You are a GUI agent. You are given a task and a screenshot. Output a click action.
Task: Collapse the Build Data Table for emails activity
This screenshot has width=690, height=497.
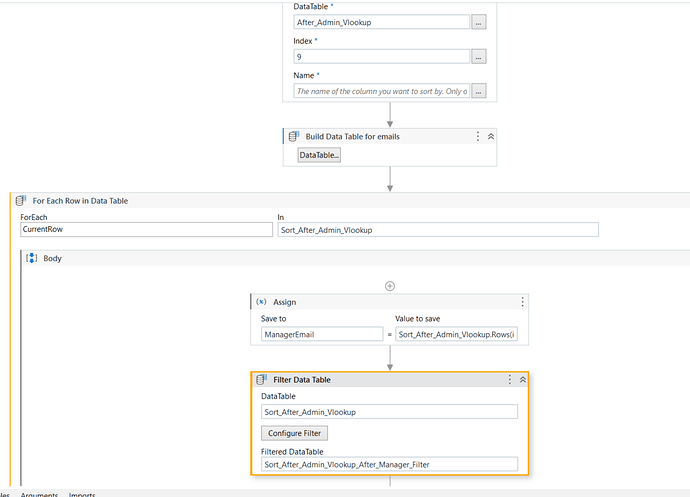(x=491, y=136)
